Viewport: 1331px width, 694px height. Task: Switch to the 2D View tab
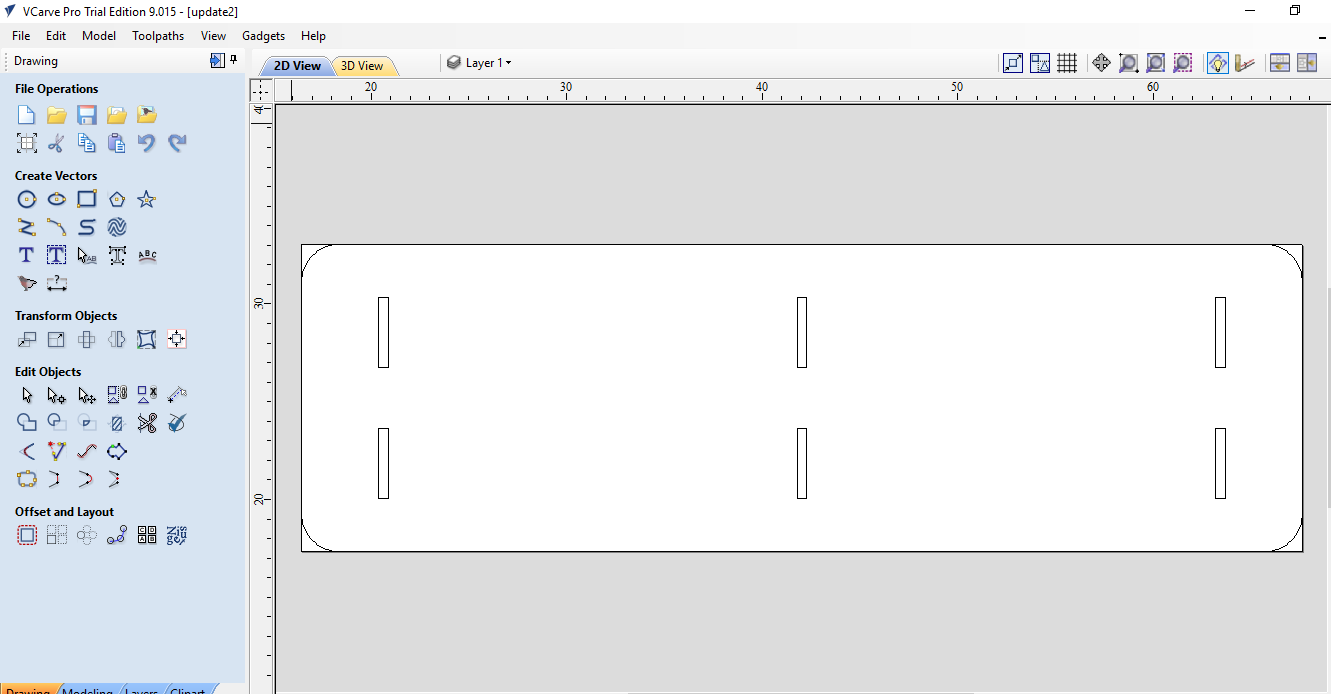(297, 66)
